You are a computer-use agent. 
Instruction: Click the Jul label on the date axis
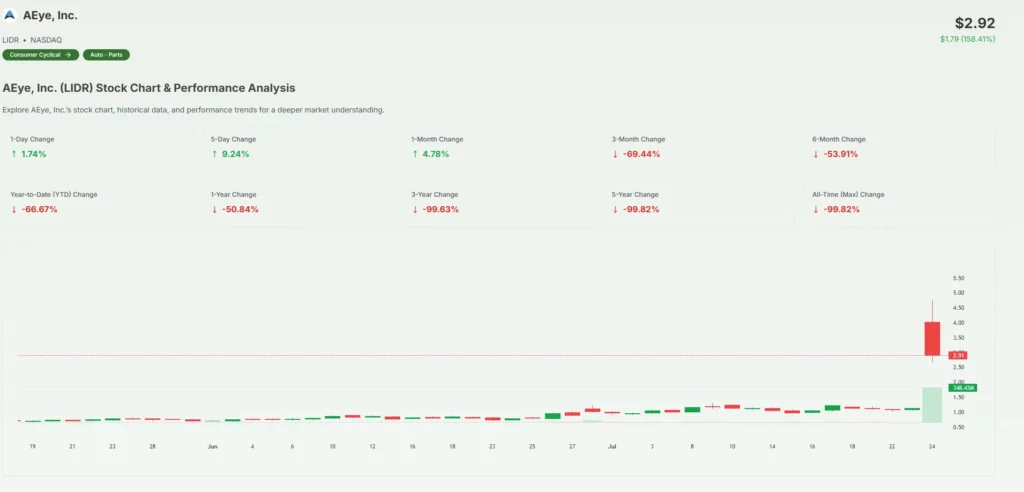click(611, 445)
